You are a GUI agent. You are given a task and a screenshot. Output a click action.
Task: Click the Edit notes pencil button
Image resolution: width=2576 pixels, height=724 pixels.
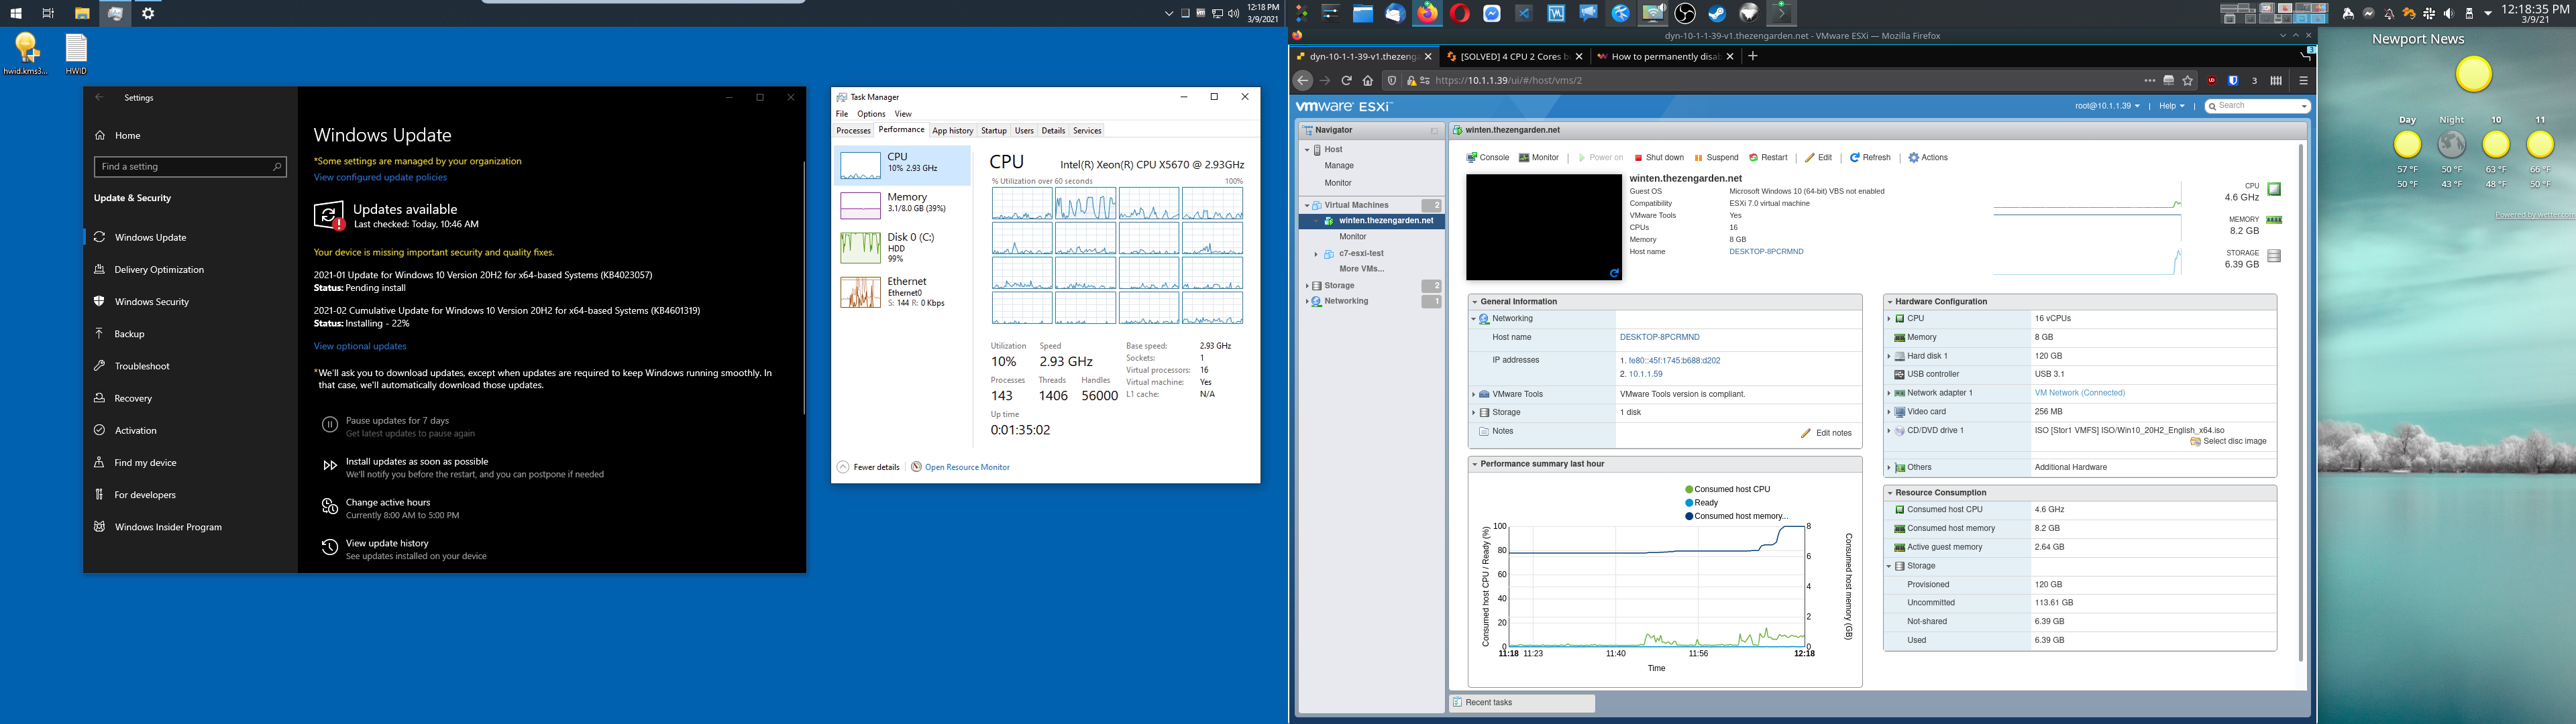(1826, 433)
